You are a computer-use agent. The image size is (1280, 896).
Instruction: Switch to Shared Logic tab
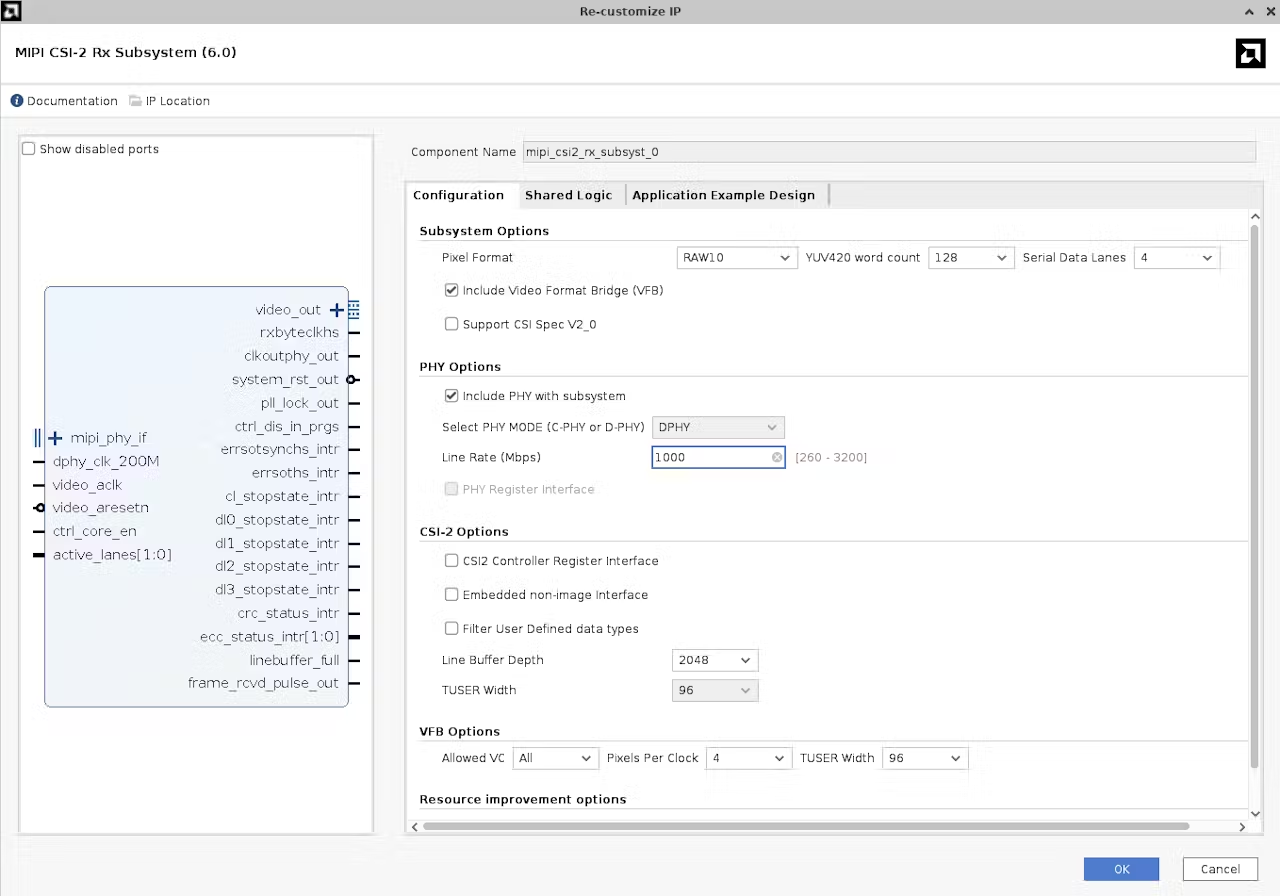[x=568, y=195]
